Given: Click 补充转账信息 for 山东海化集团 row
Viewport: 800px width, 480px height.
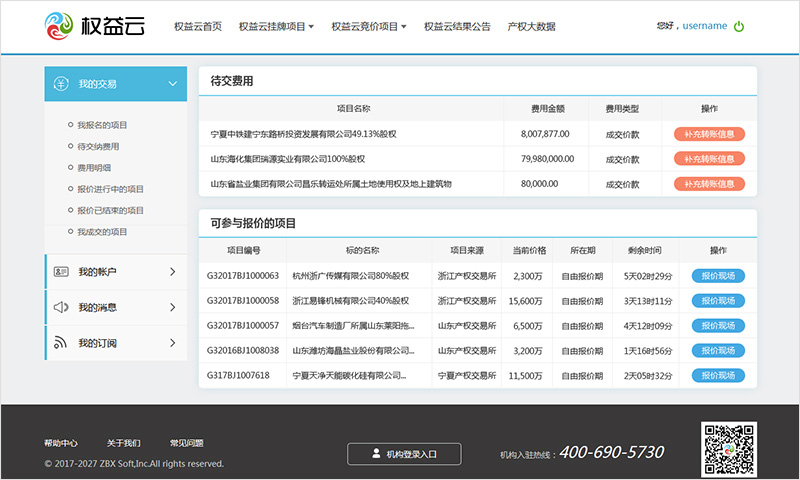Looking at the screenshot, I should 709,159.
